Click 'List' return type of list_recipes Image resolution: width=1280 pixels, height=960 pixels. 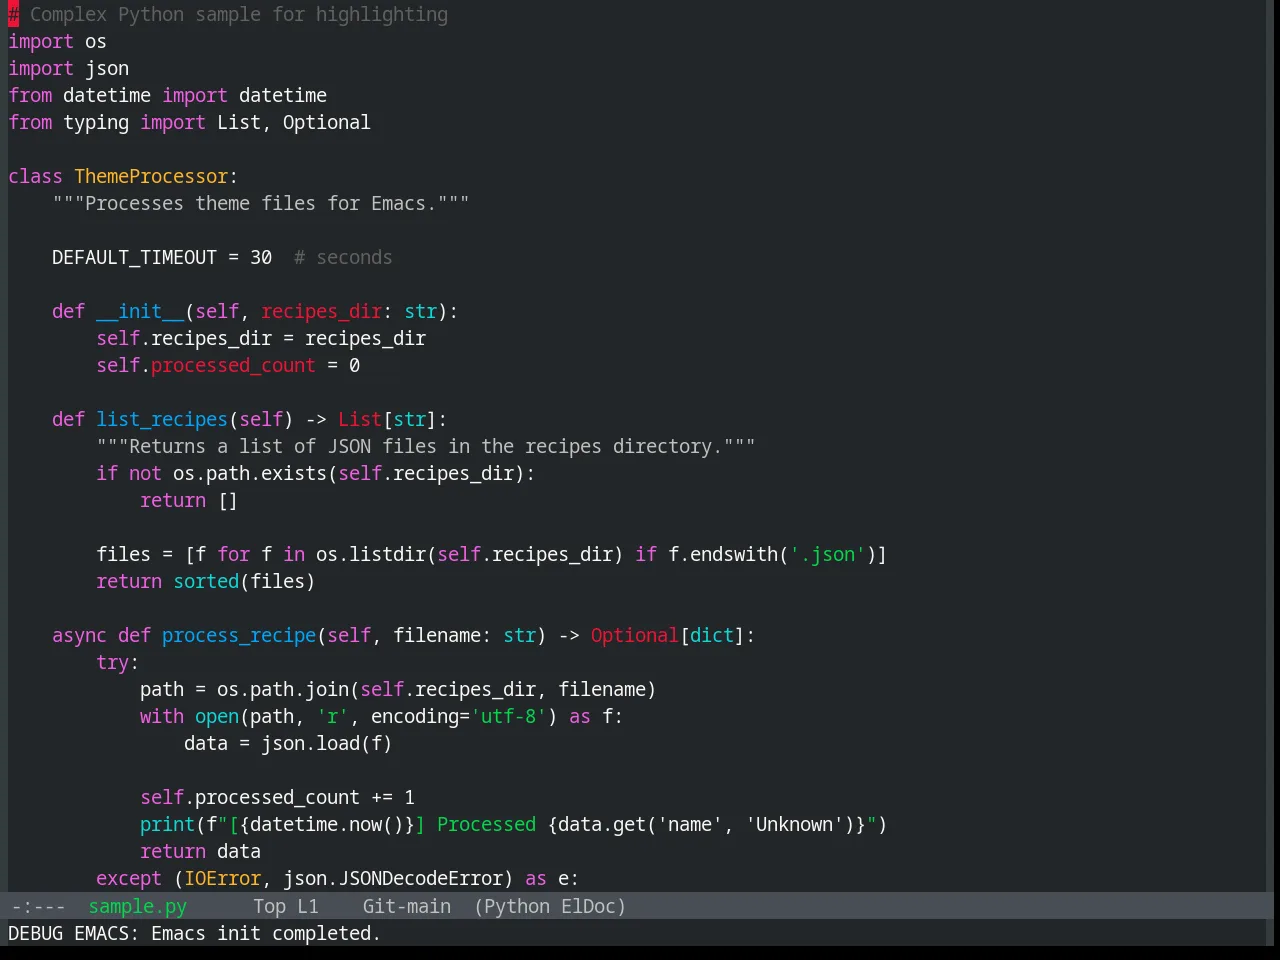click(360, 419)
